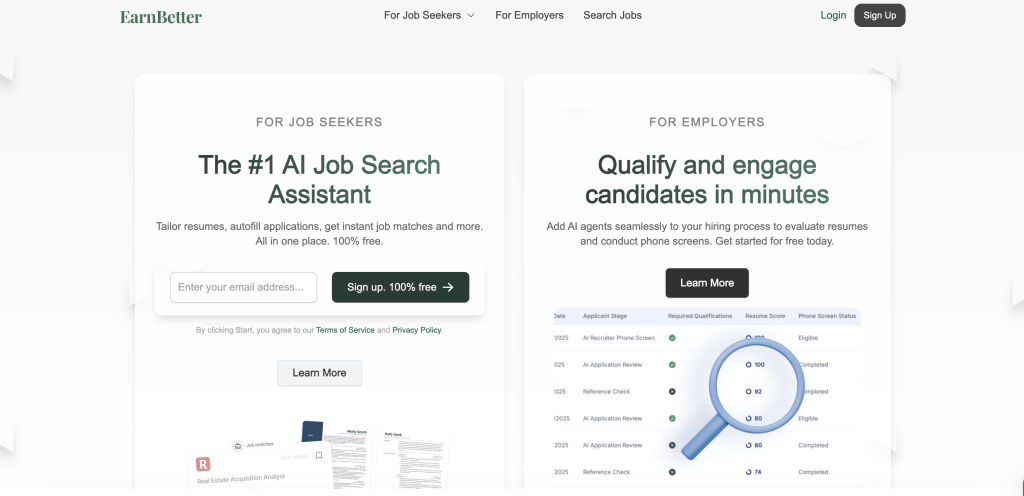Click the bookmark icon on job card
This screenshot has height=496, width=1024.
click(x=319, y=456)
